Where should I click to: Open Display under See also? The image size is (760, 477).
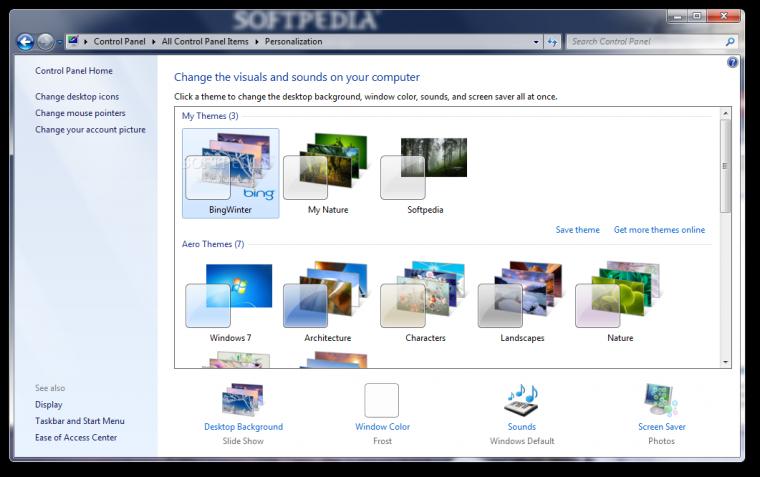(48, 404)
